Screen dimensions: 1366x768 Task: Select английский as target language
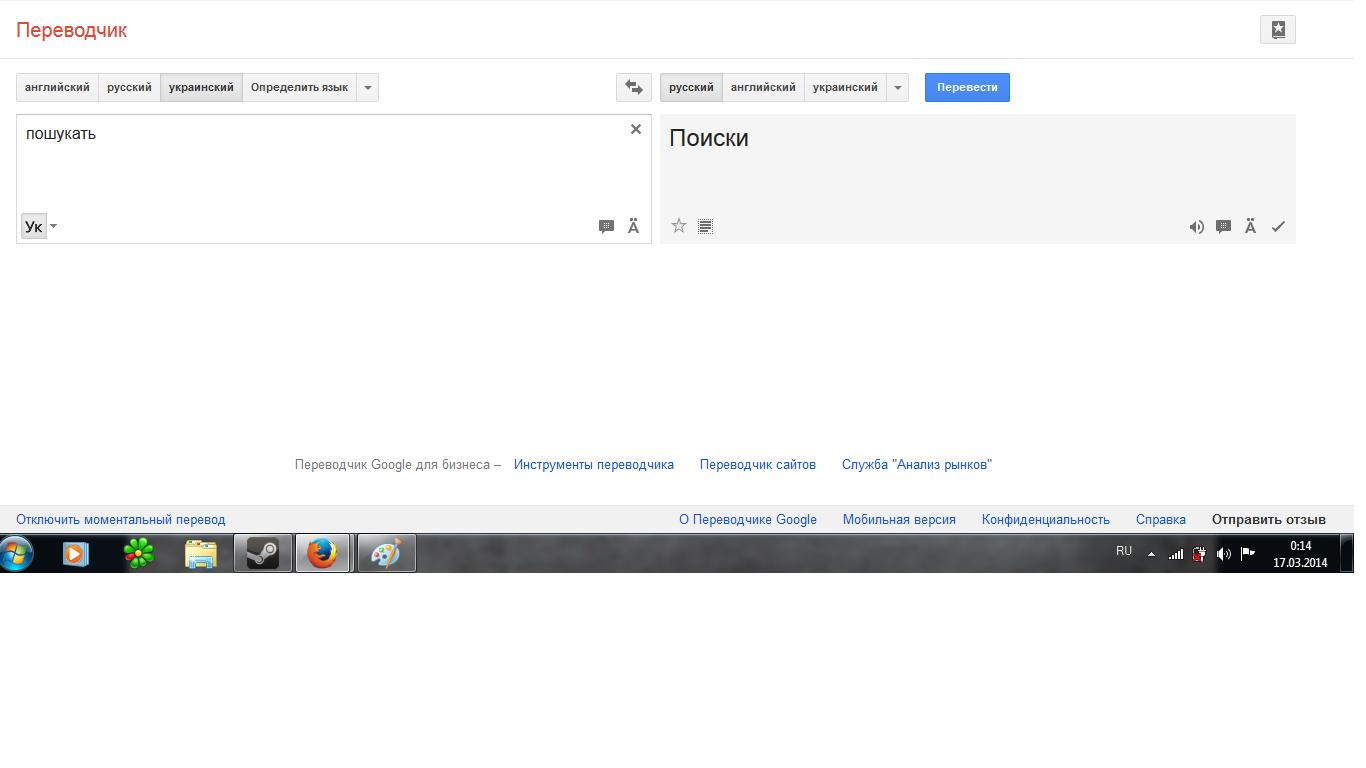(764, 88)
